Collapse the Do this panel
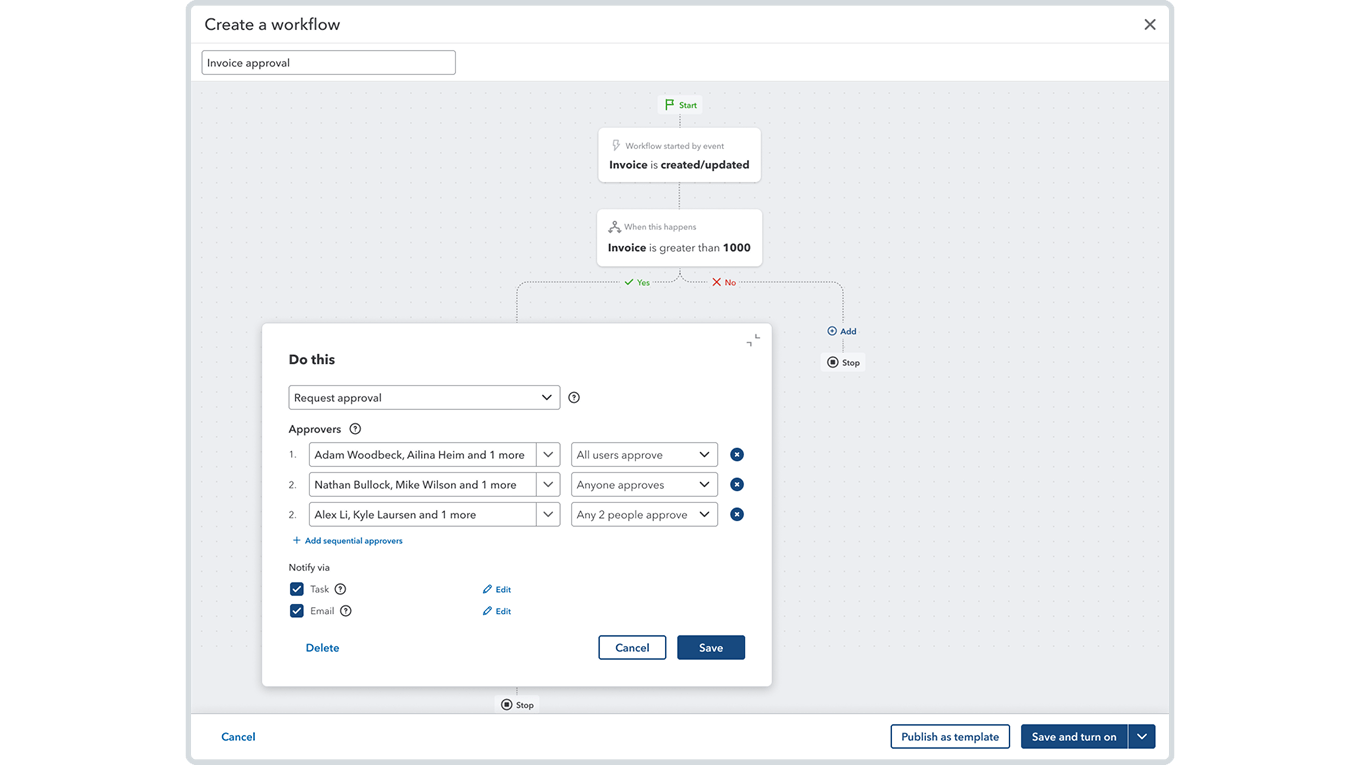The height and width of the screenshot is (765, 1360). click(x=753, y=341)
